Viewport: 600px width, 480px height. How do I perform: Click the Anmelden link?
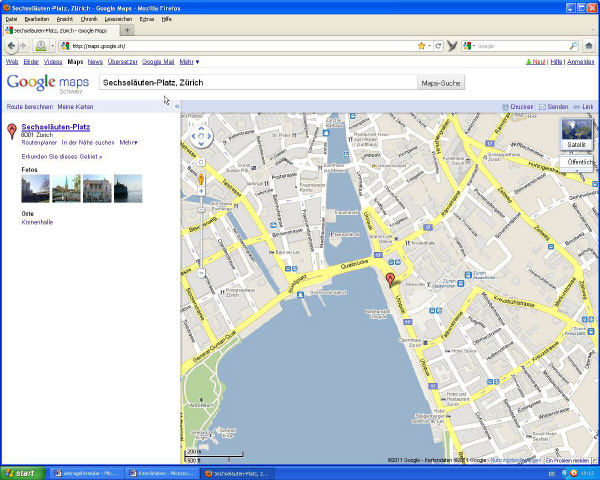580,62
